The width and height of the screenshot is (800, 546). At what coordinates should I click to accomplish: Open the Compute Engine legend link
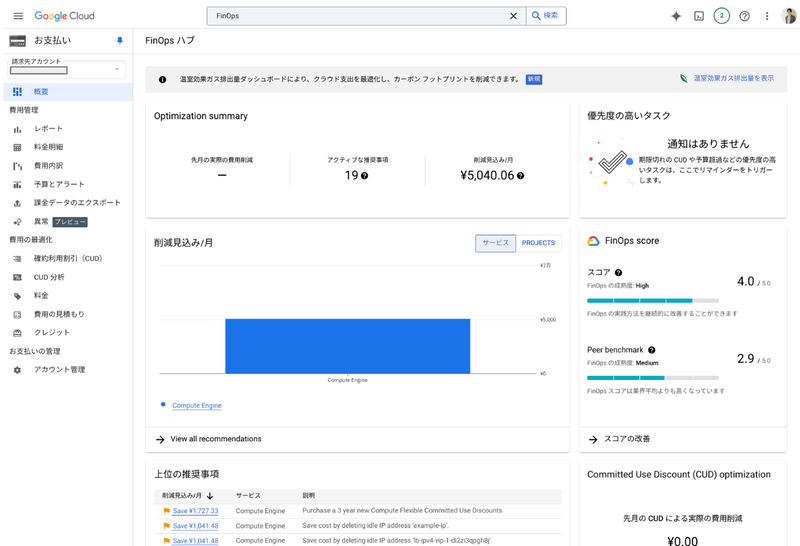(197, 405)
